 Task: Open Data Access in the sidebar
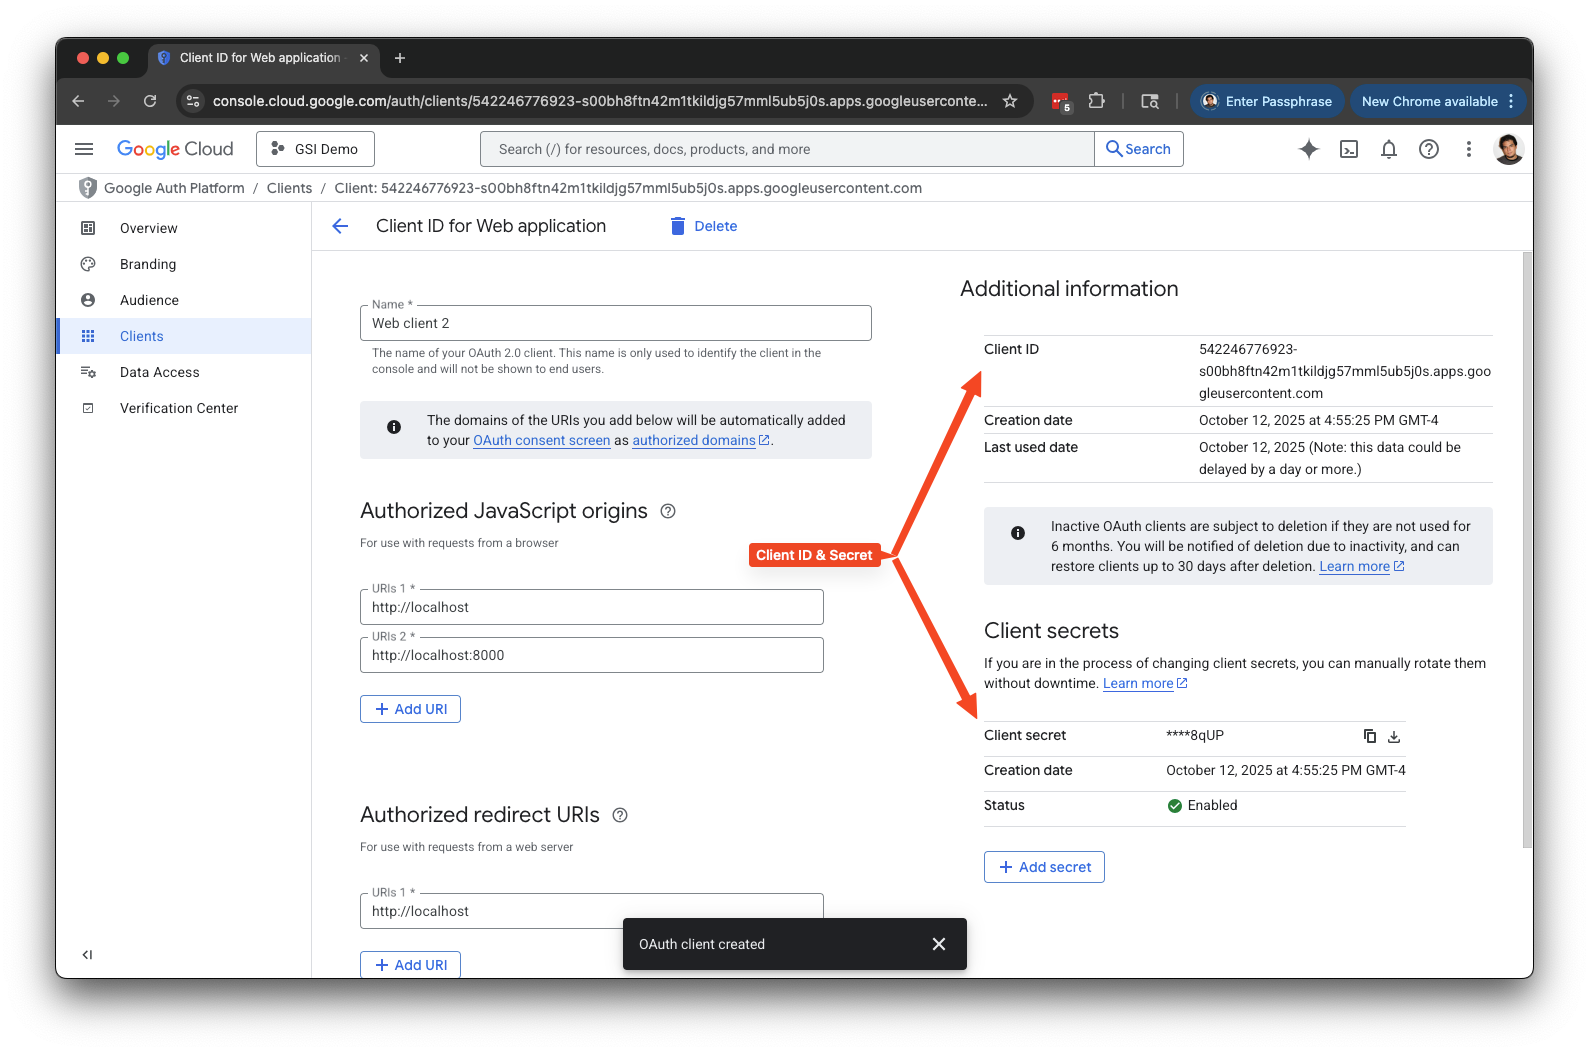[159, 372]
